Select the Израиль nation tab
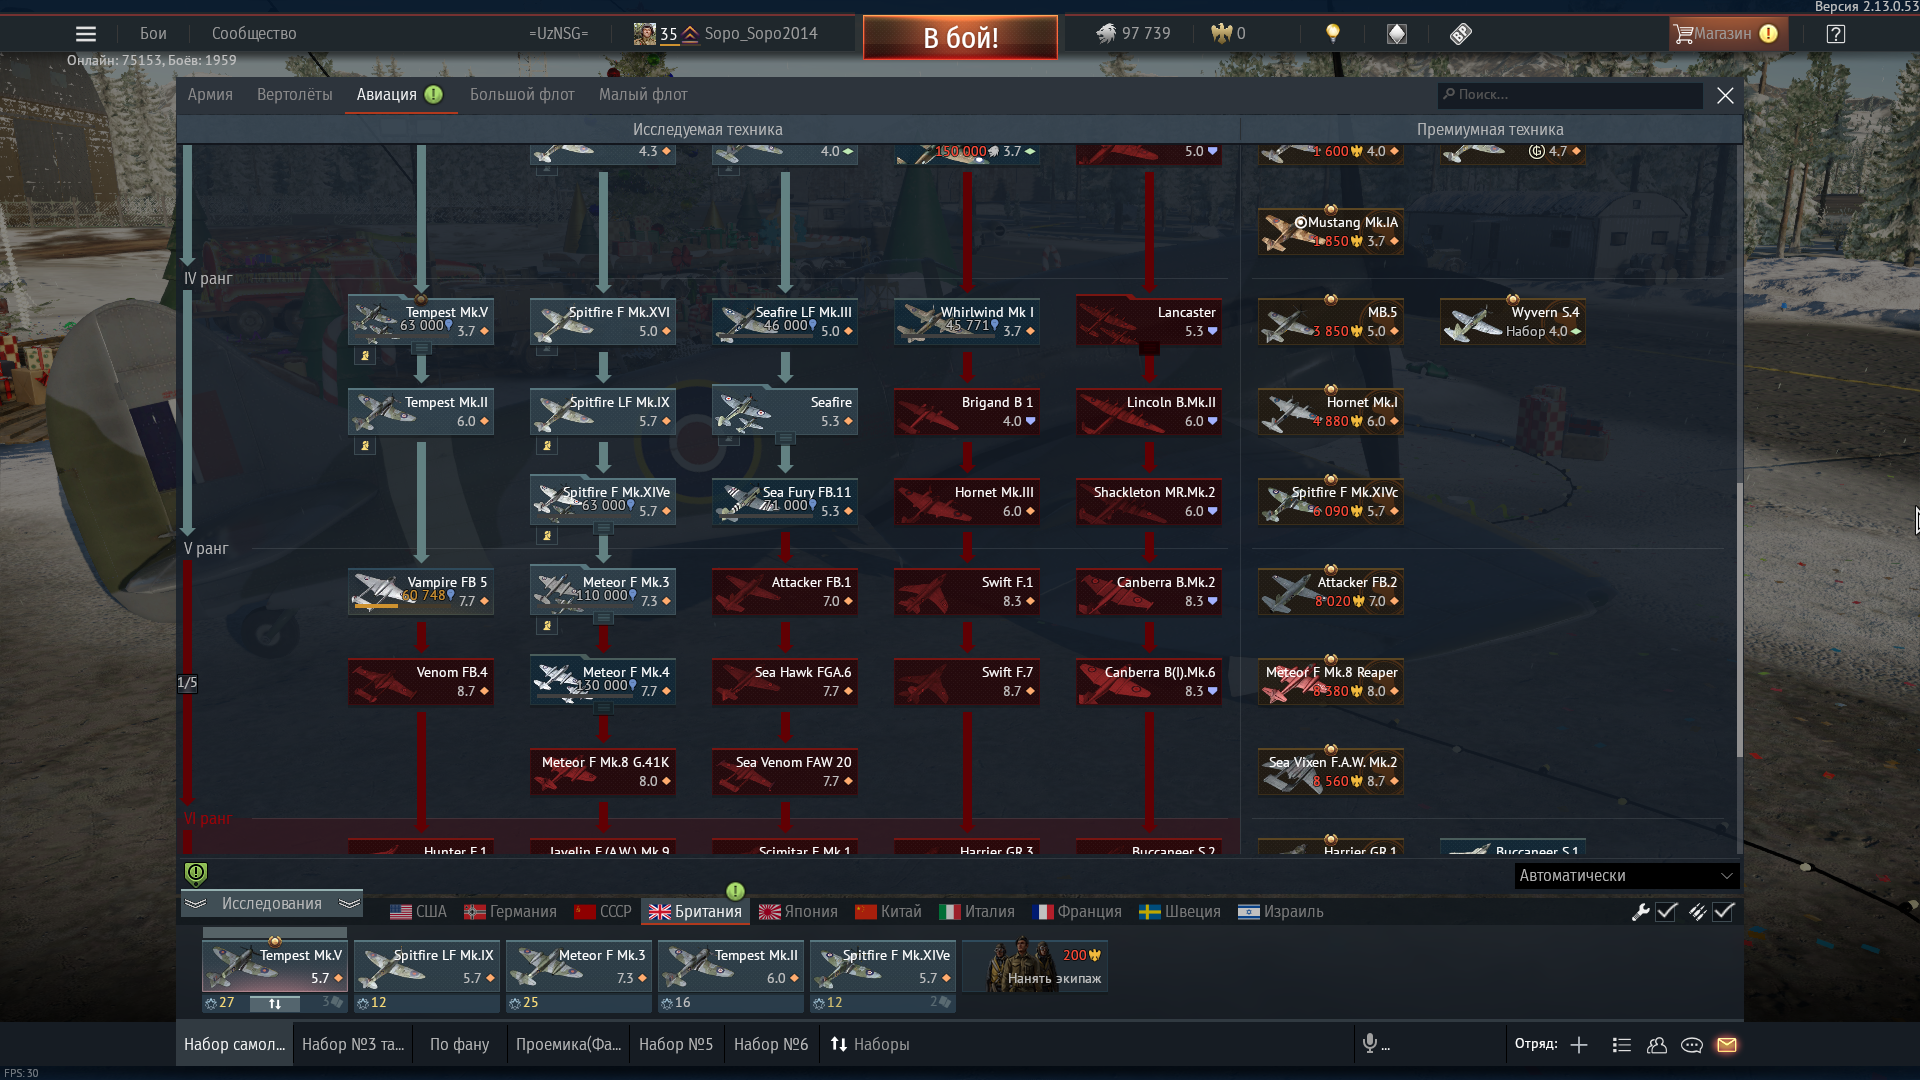 (x=1281, y=912)
